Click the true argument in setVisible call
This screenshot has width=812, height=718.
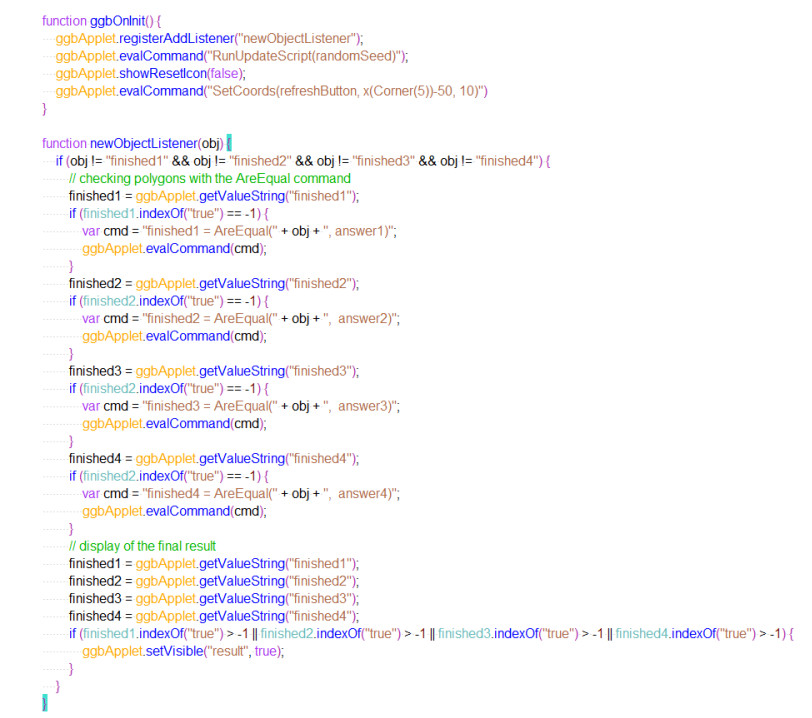tap(263, 651)
